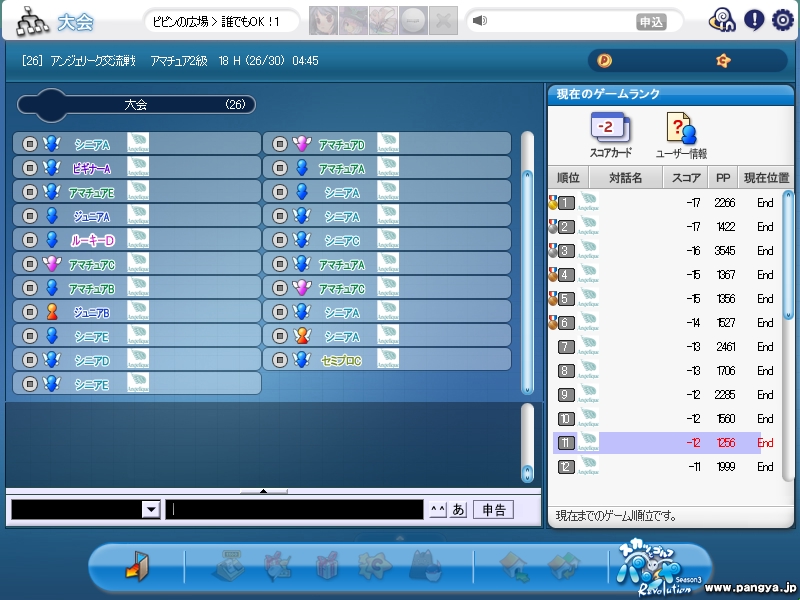Viewport: 800px width, 600px height.
Task: Click the orange P coin icon
Action: click(604, 61)
